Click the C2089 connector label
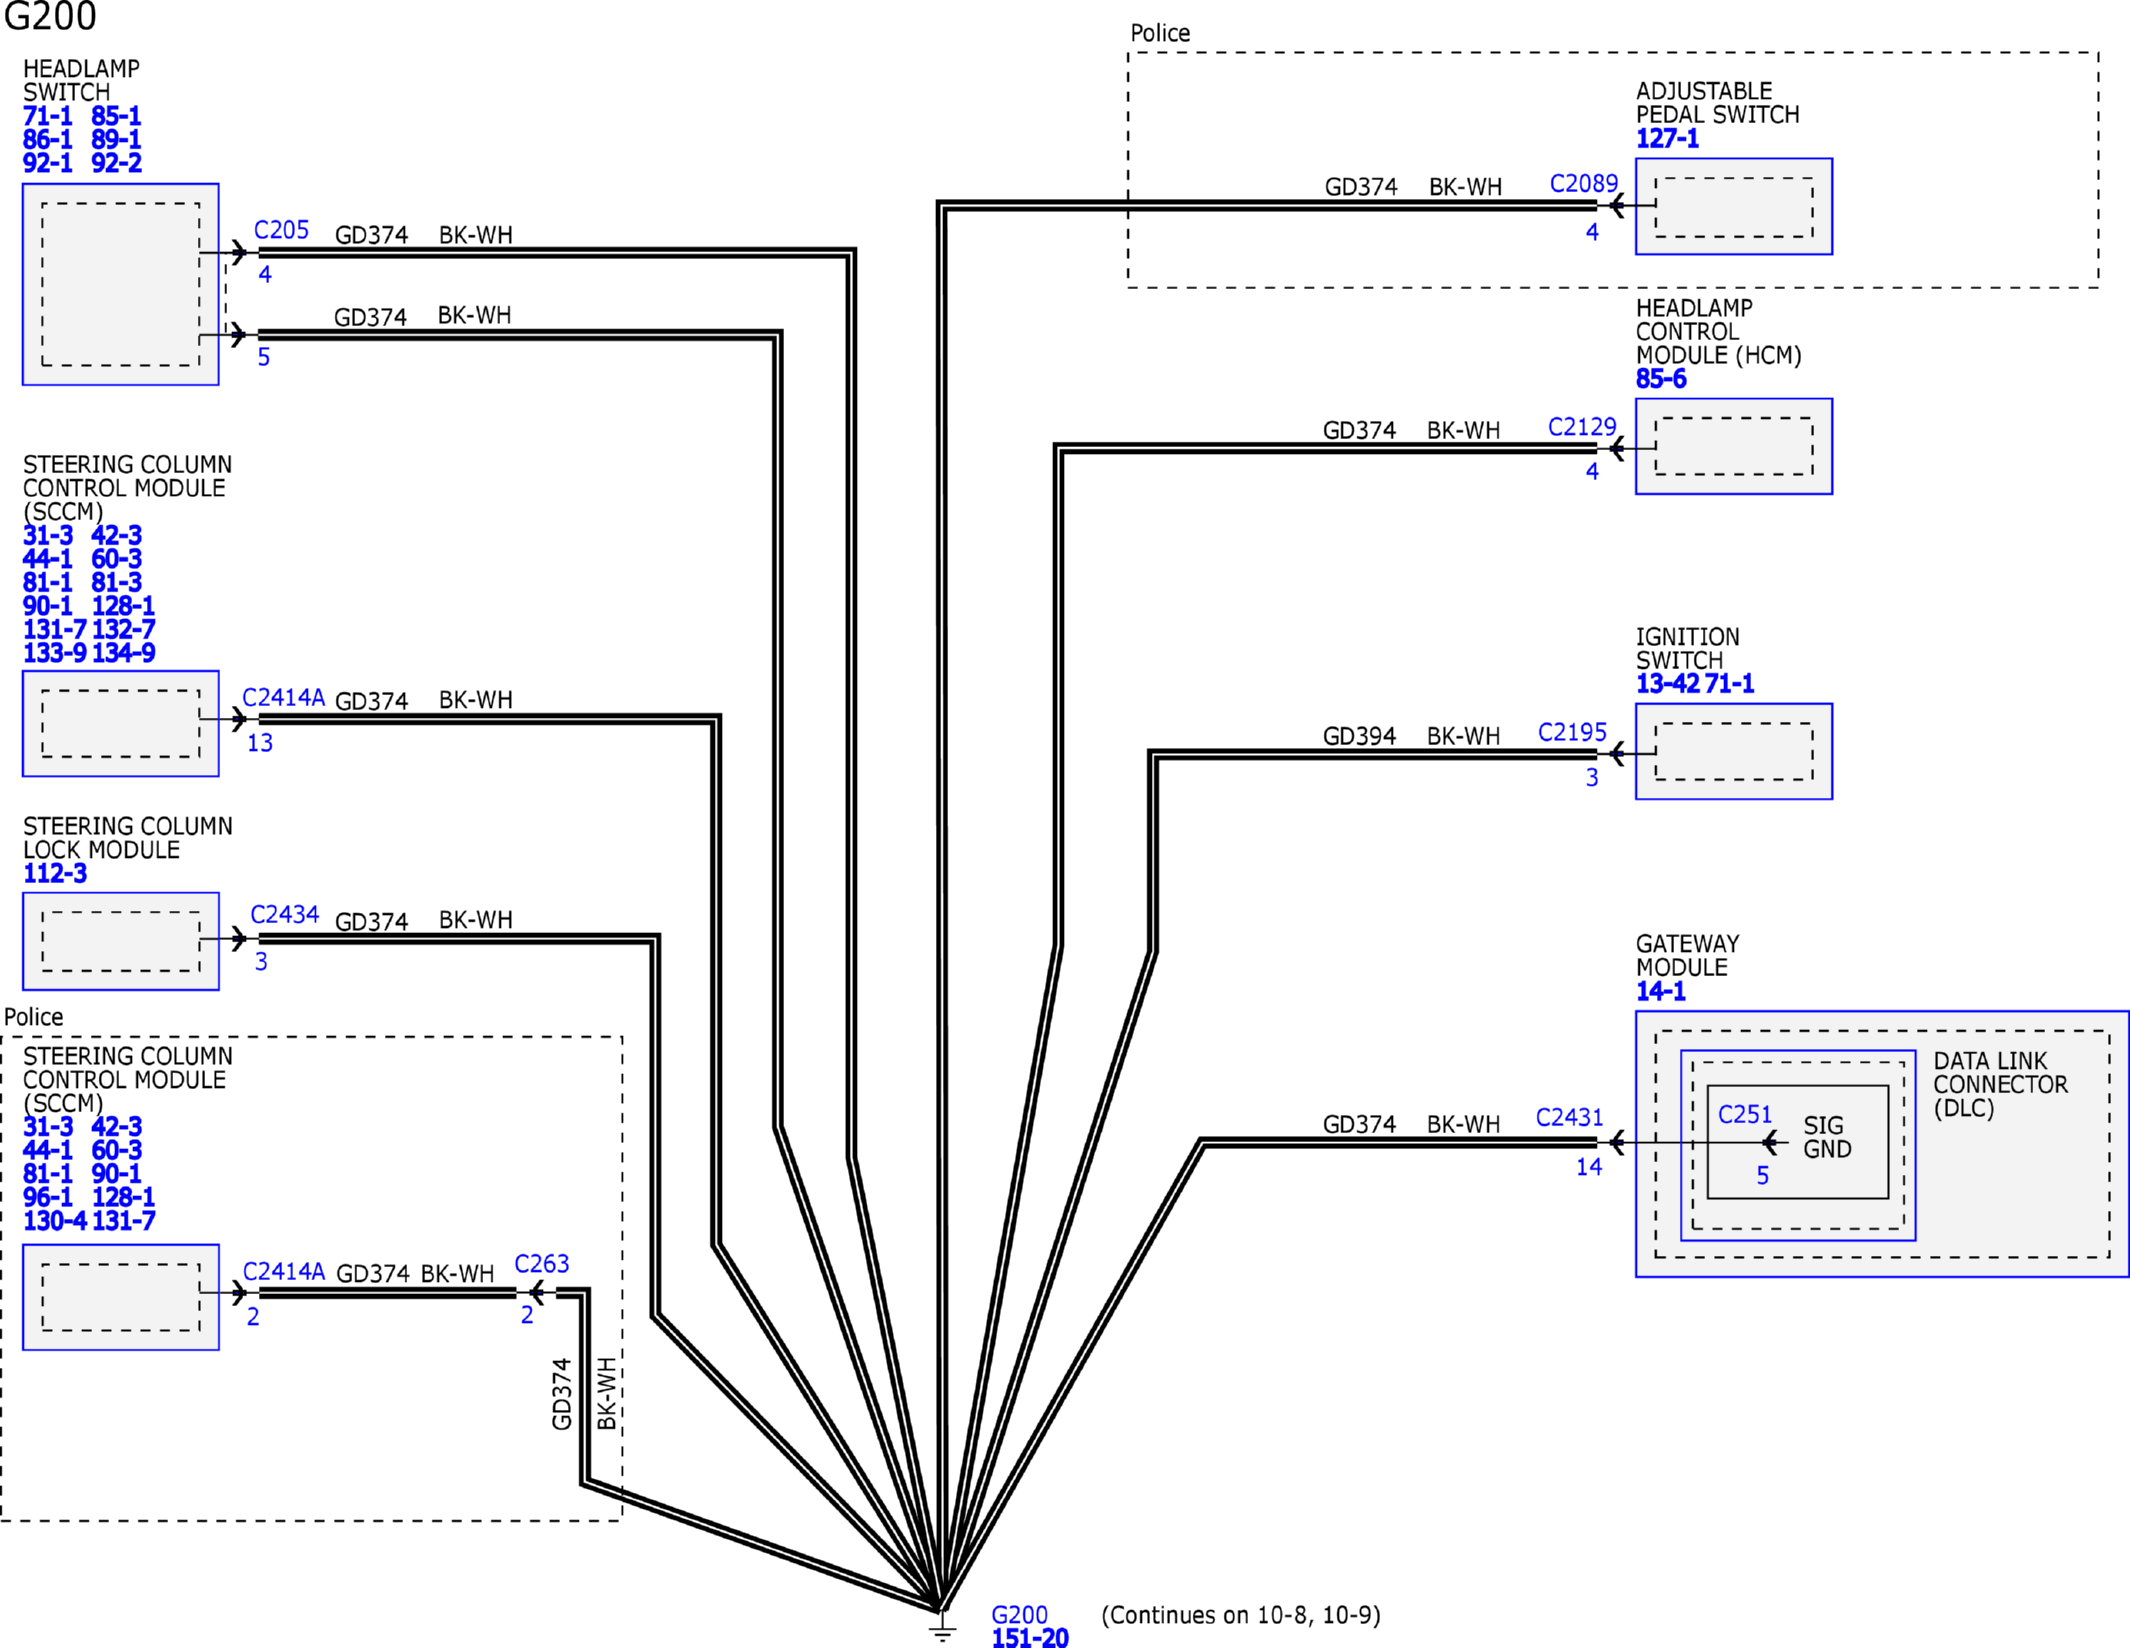 click(1583, 184)
